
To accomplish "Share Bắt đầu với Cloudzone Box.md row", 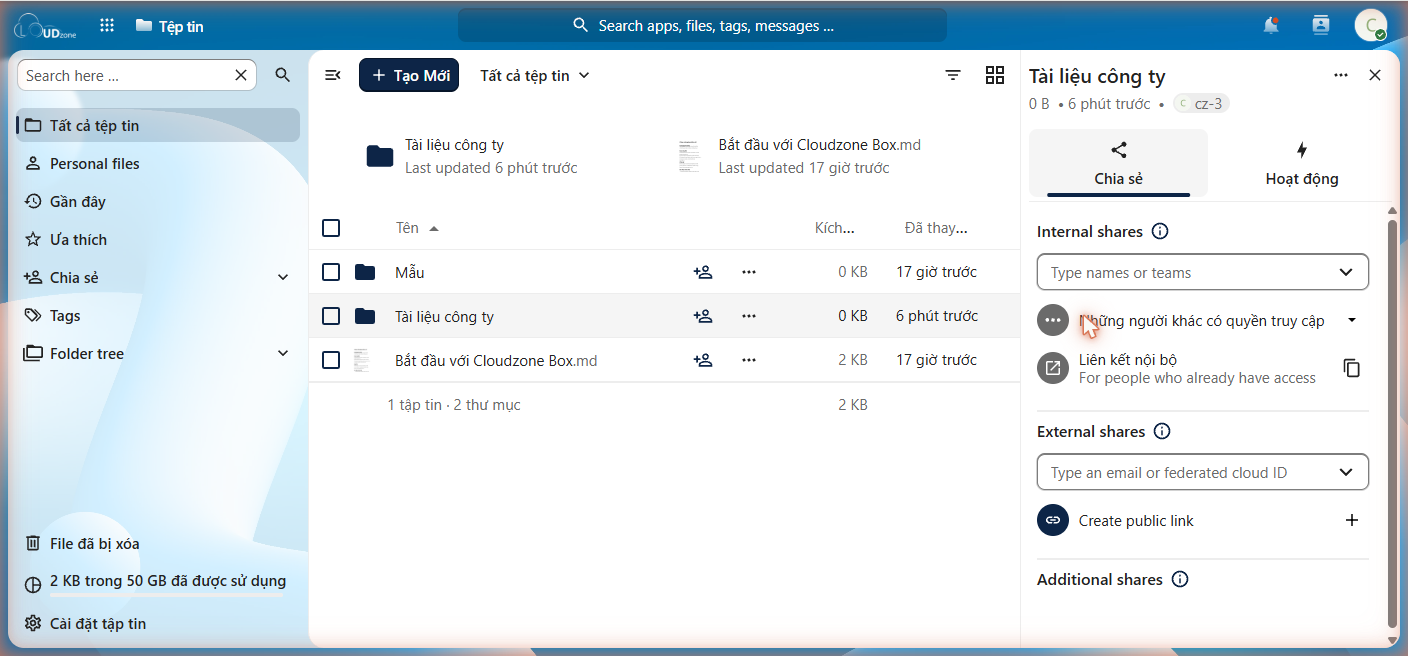I will [x=703, y=360].
